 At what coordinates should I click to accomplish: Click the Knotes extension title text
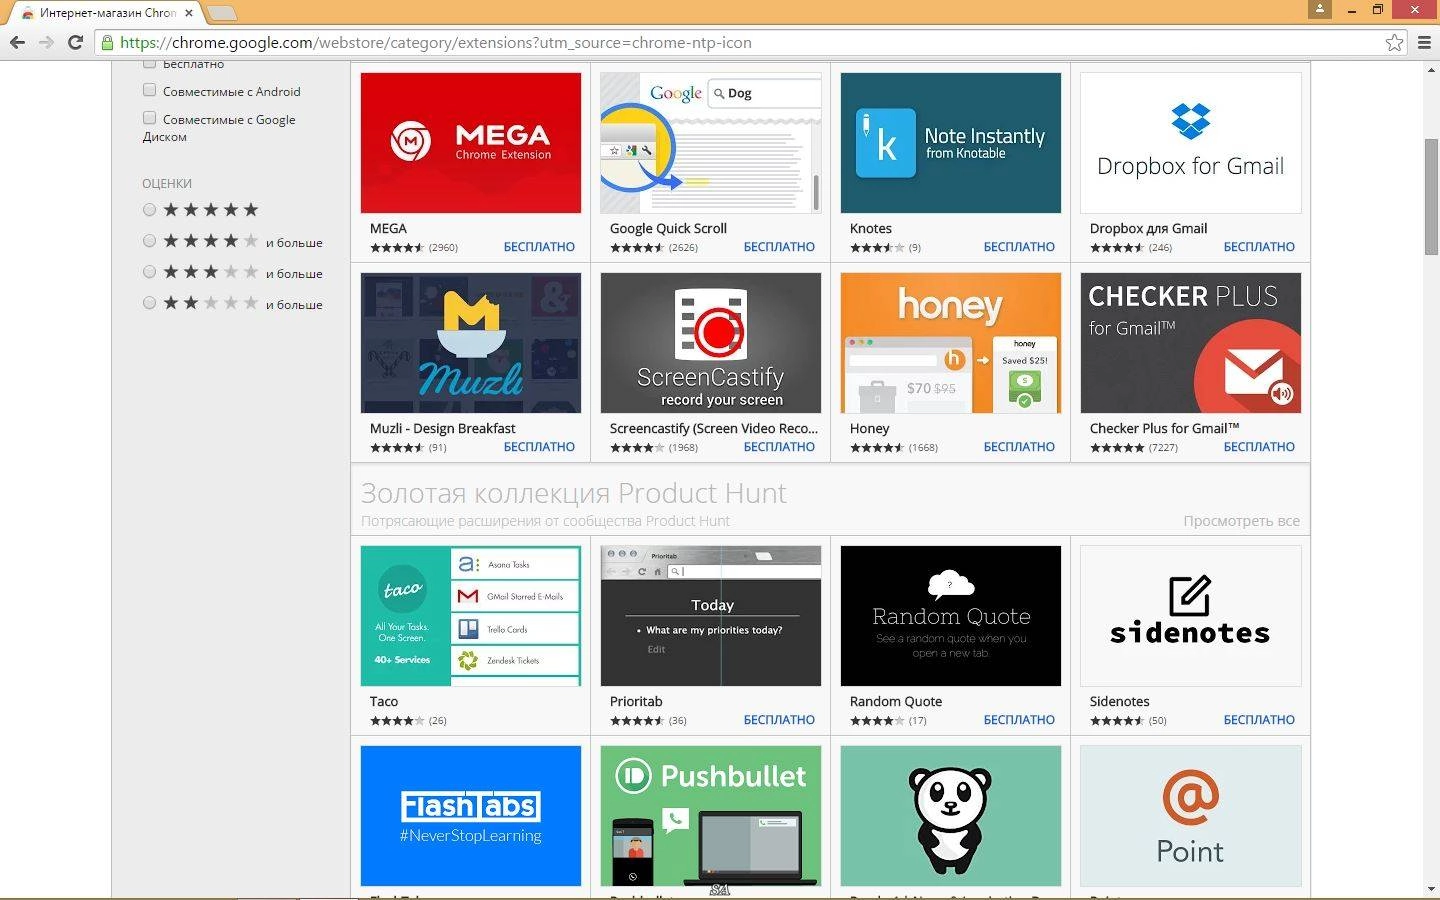(x=870, y=228)
